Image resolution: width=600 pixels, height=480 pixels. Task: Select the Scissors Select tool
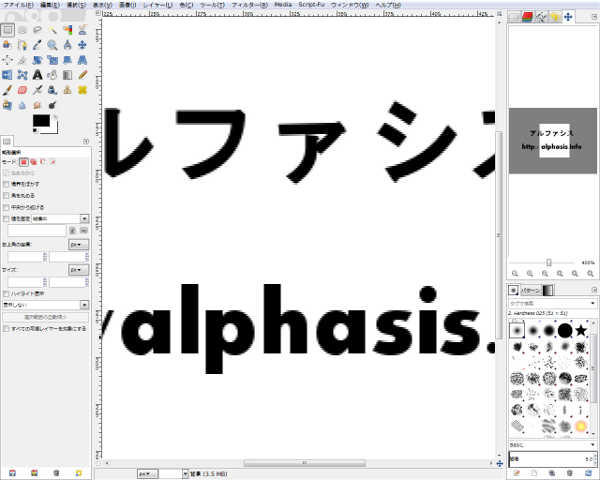(x=82, y=30)
